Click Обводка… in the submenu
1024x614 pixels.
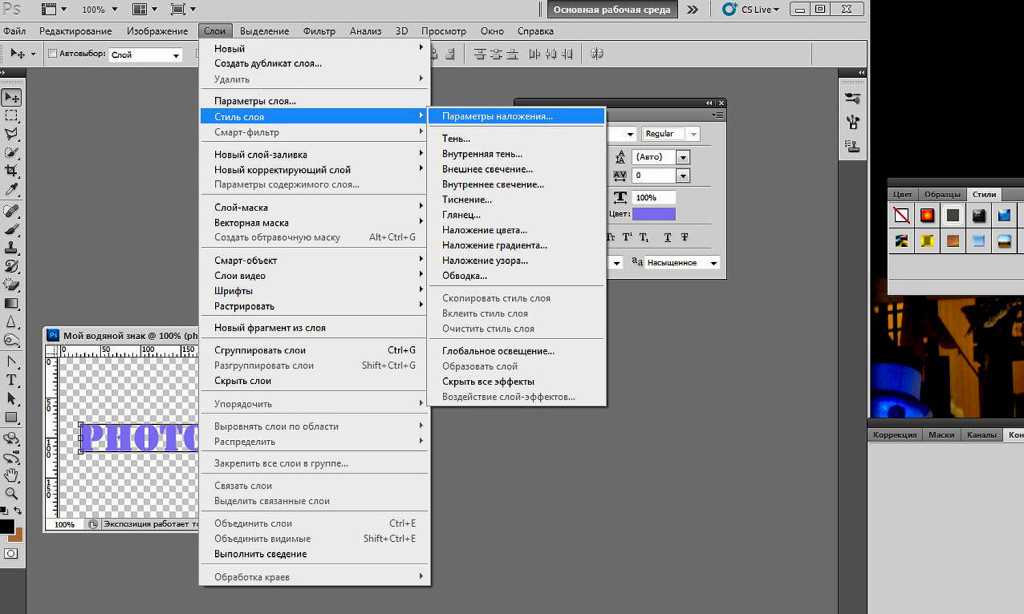[464, 276]
